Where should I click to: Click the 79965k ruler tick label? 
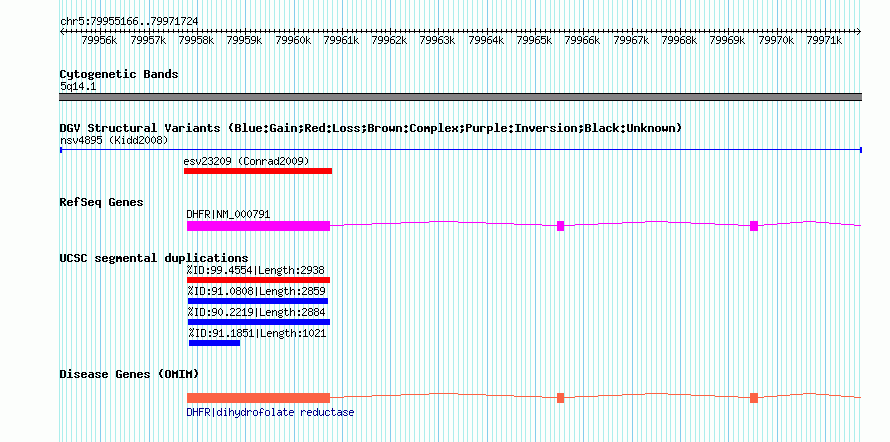(x=534, y=40)
